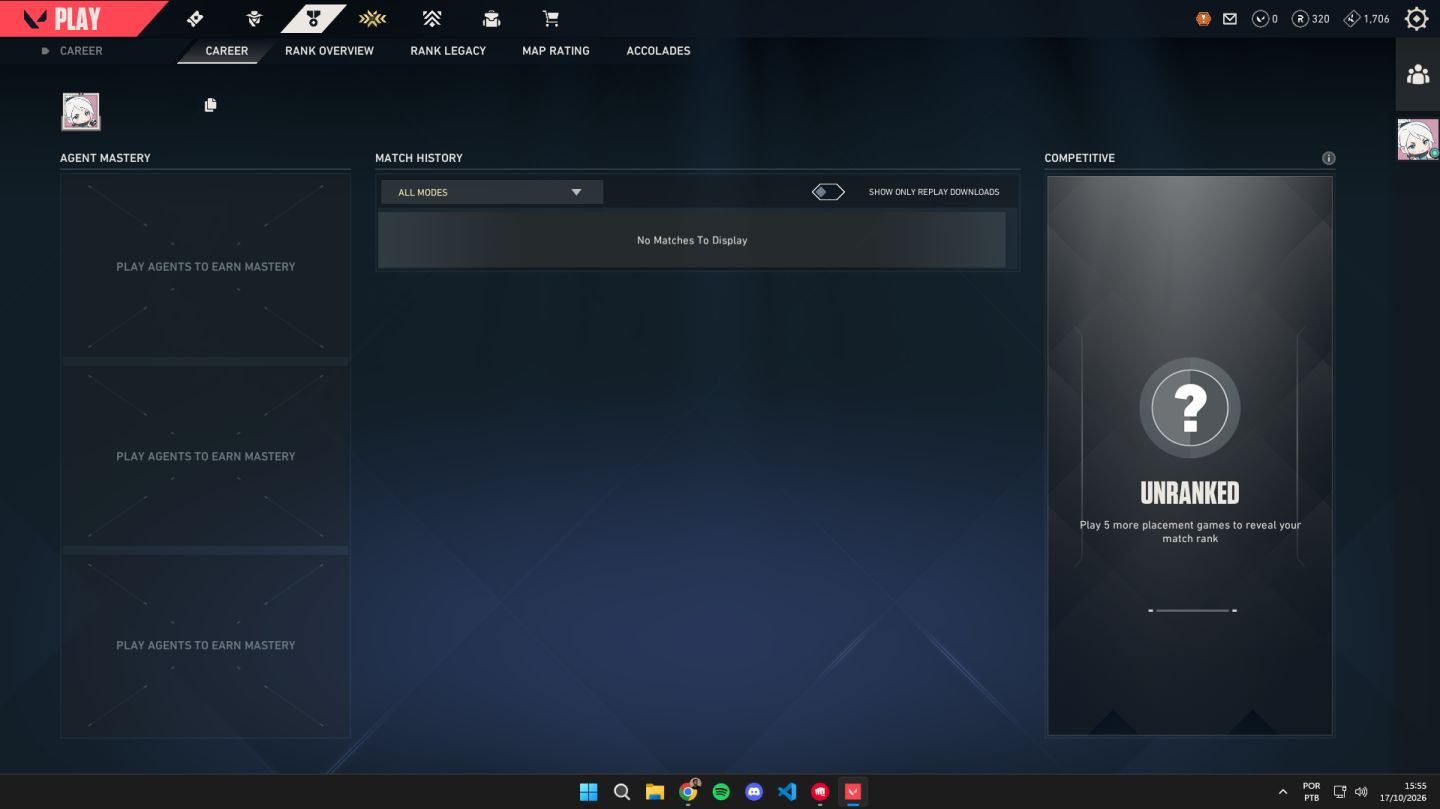Open the Riot Client taskbar icon

pos(820,792)
